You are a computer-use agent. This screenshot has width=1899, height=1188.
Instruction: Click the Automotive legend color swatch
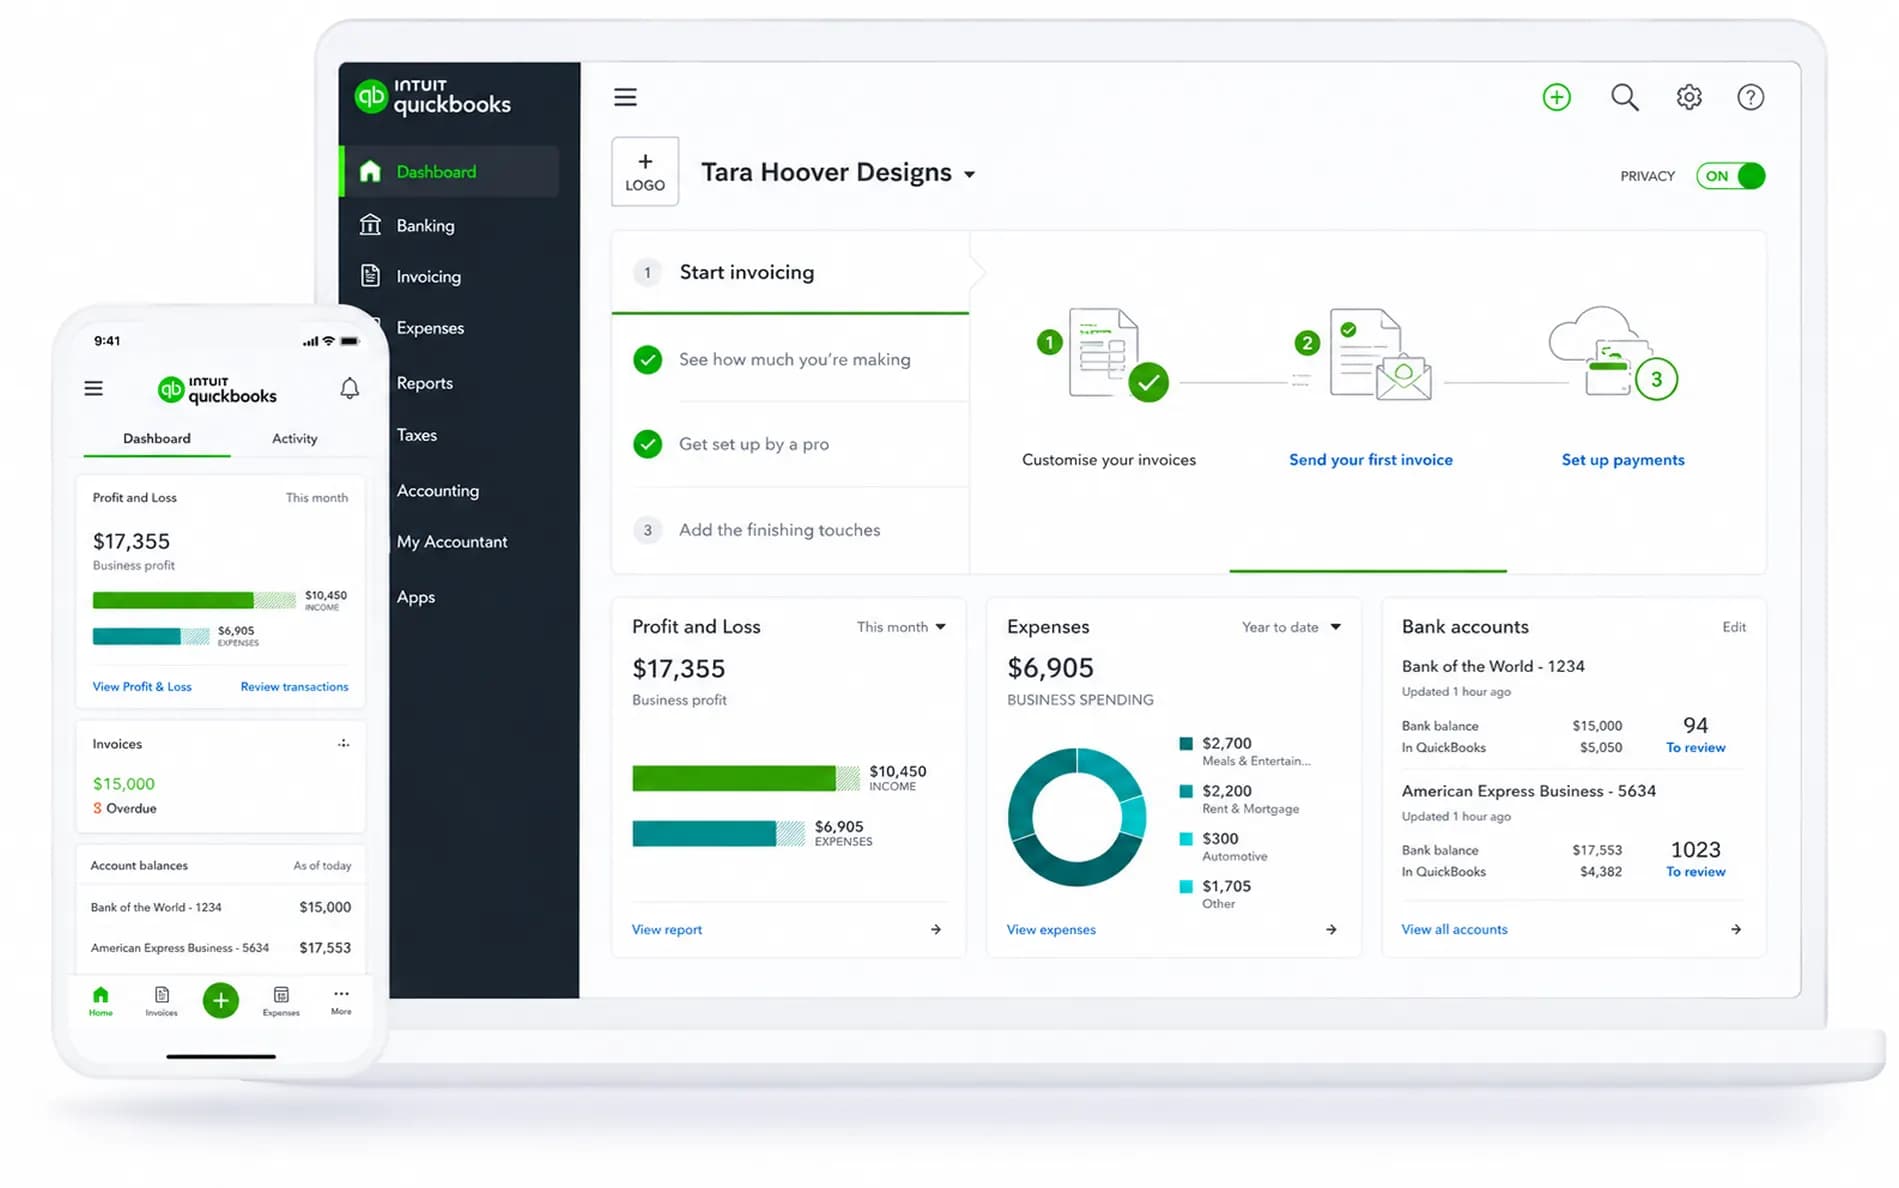(1186, 839)
